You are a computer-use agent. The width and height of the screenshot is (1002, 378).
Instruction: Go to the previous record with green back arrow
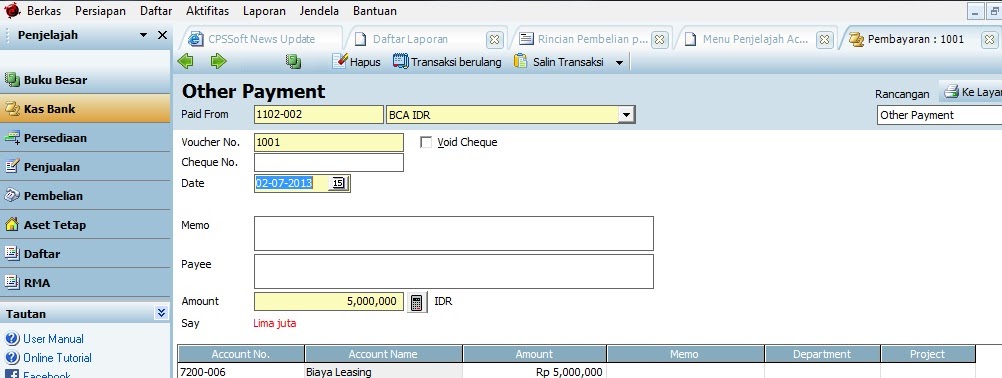click(185, 62)
